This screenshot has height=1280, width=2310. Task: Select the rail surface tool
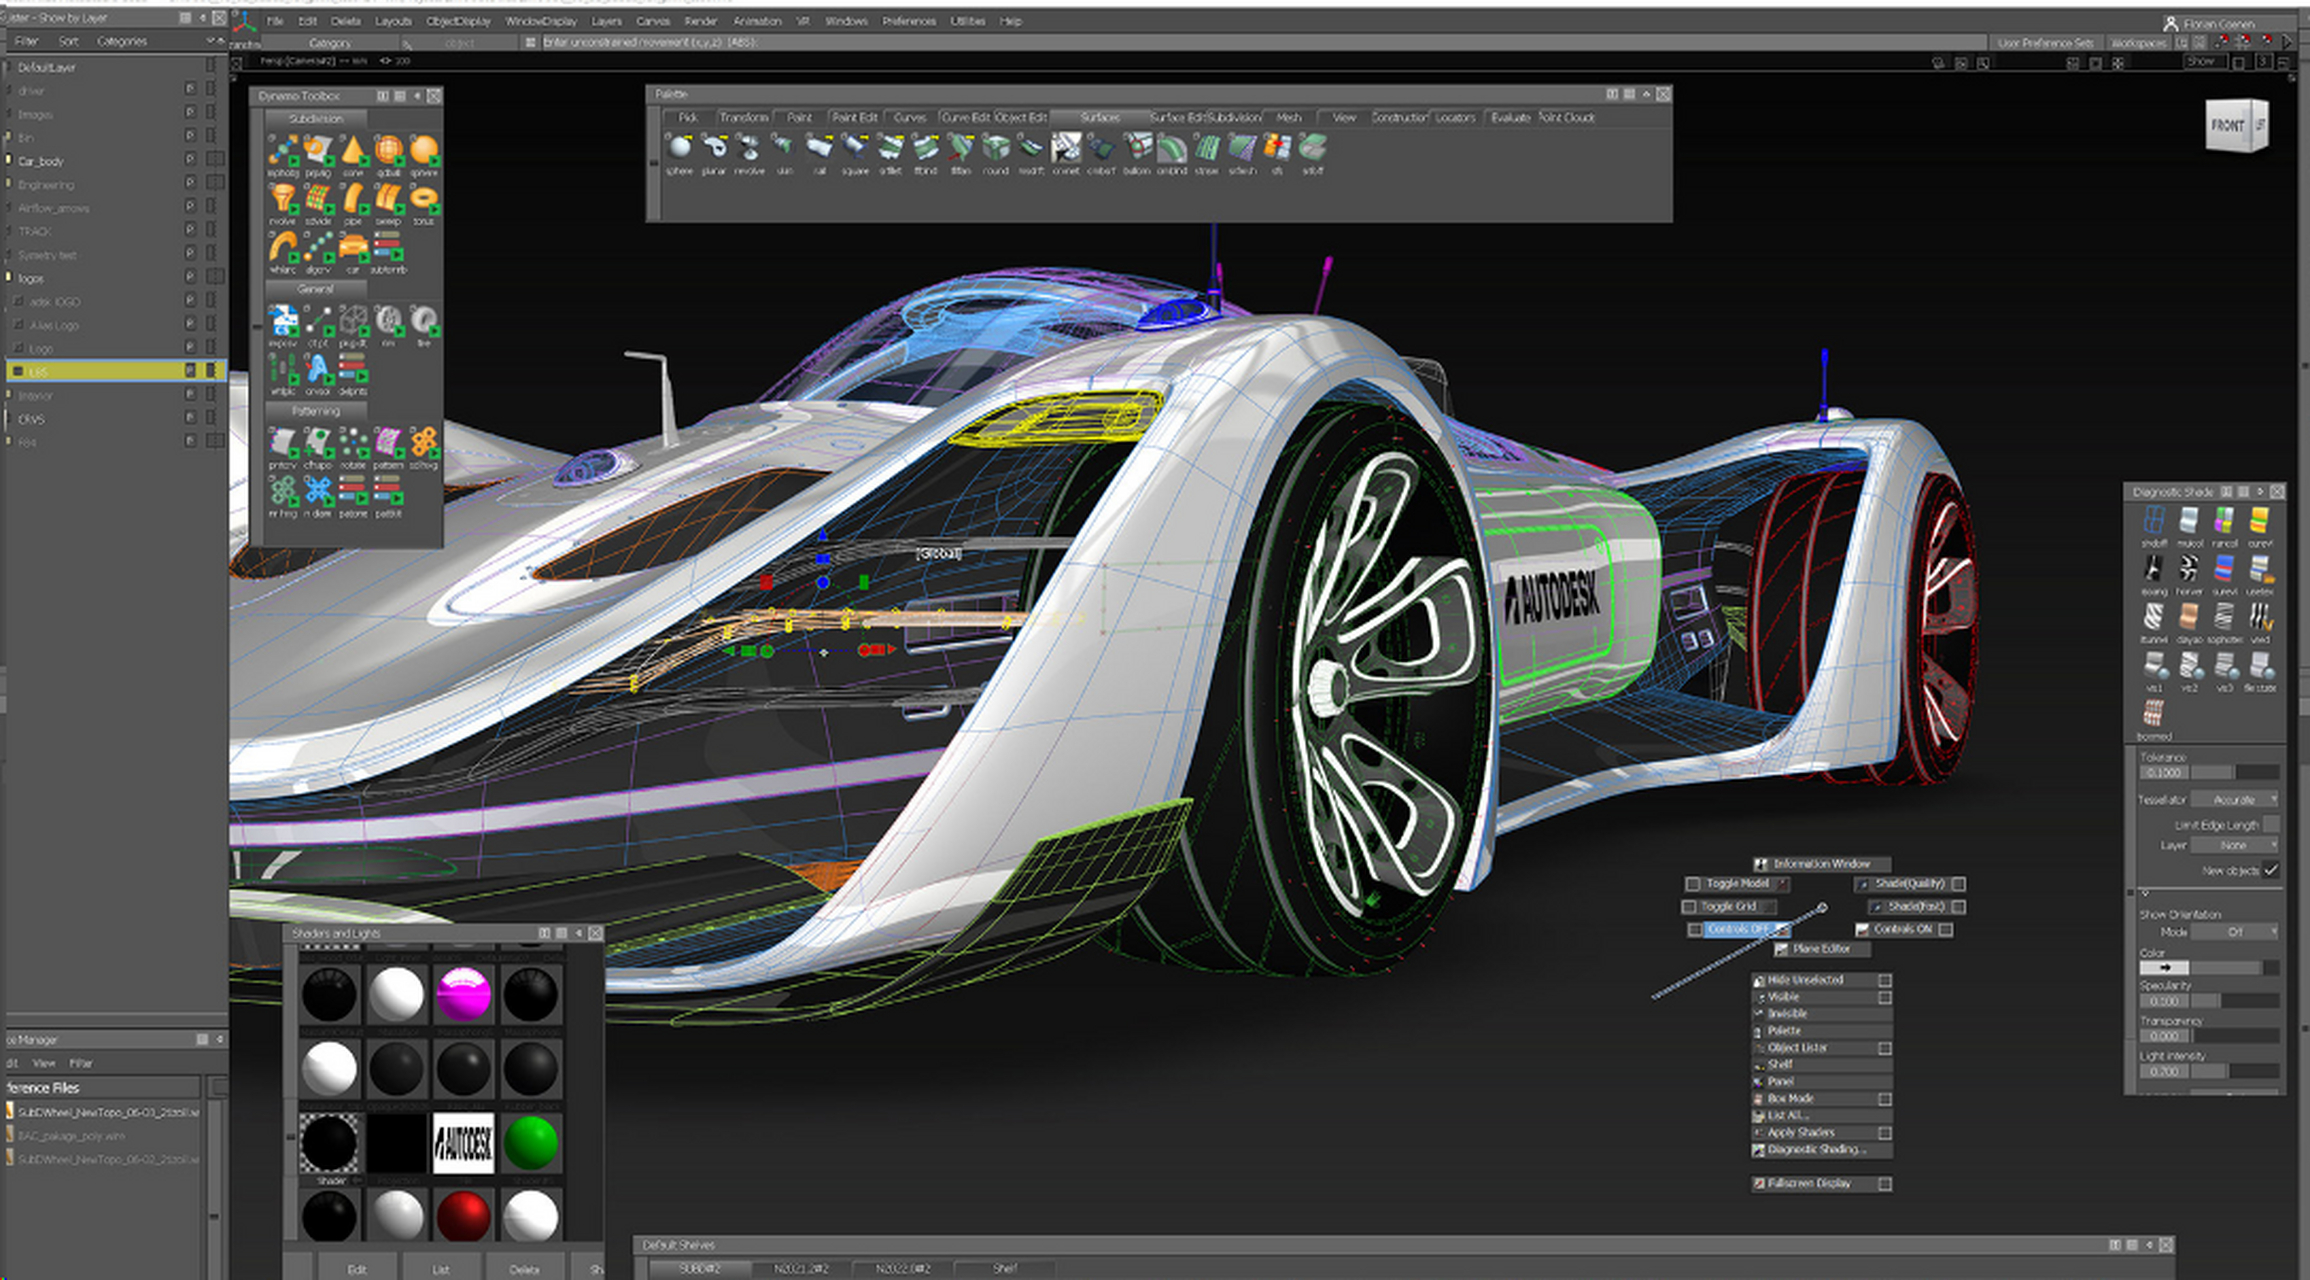[x=819, y=148]
